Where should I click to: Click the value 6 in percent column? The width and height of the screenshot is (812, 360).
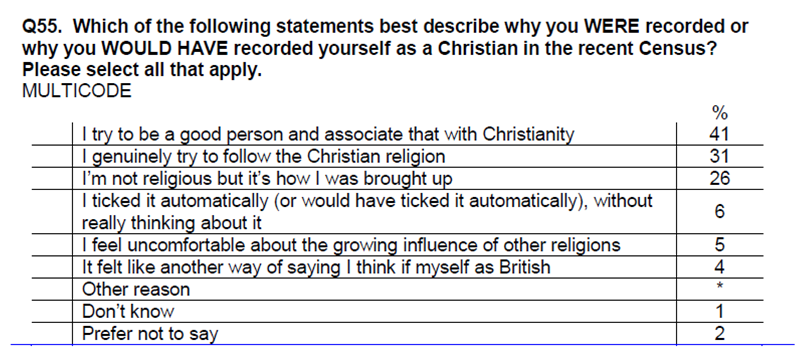(719, 212)
